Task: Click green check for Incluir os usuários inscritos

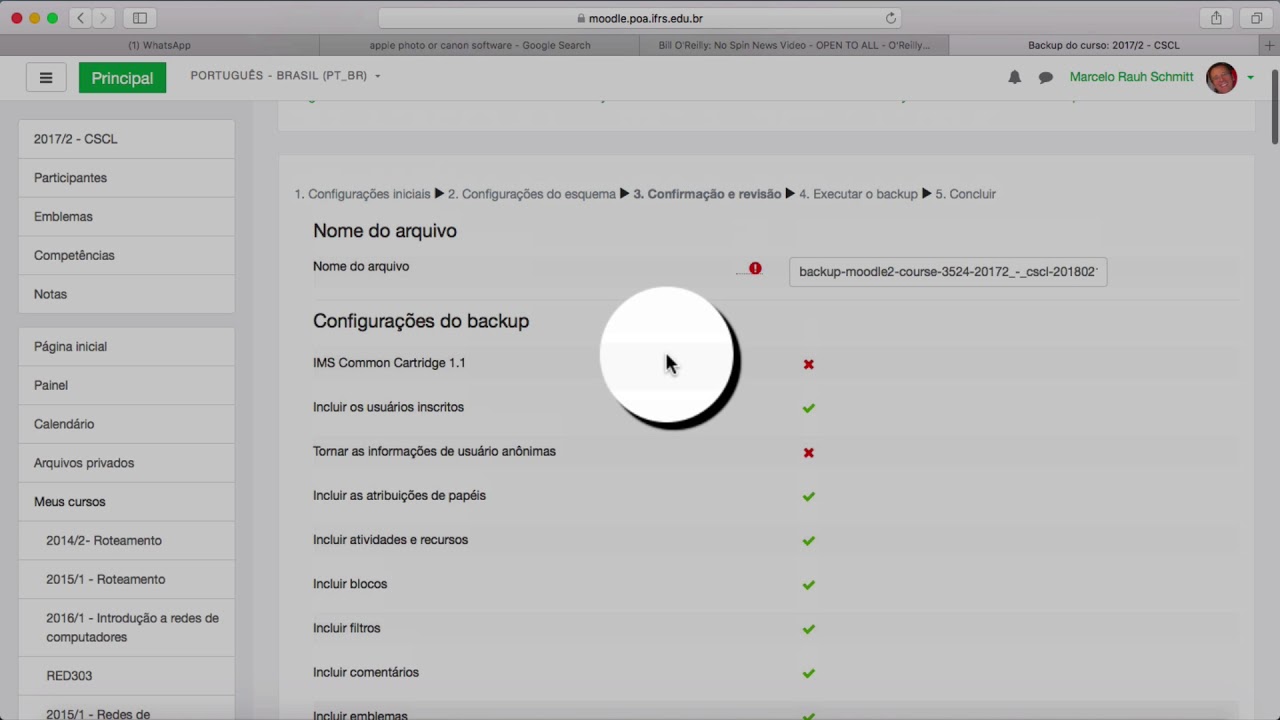Action: pos(808,408)
